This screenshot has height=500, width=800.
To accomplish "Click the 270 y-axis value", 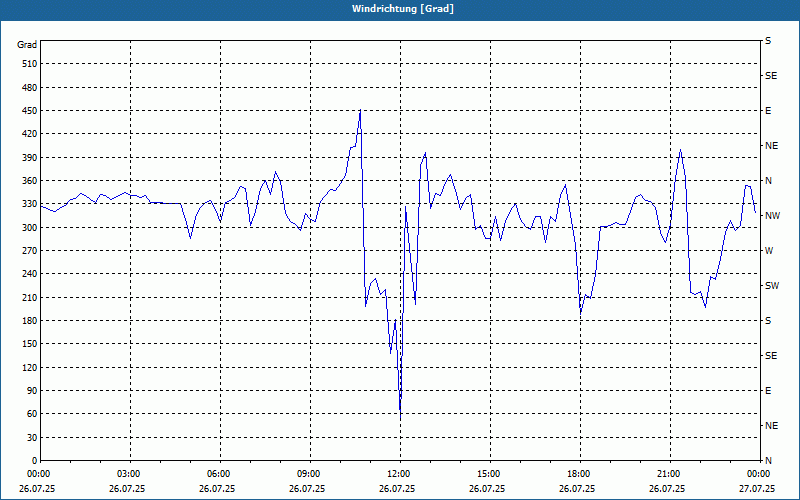I will 30,251.
